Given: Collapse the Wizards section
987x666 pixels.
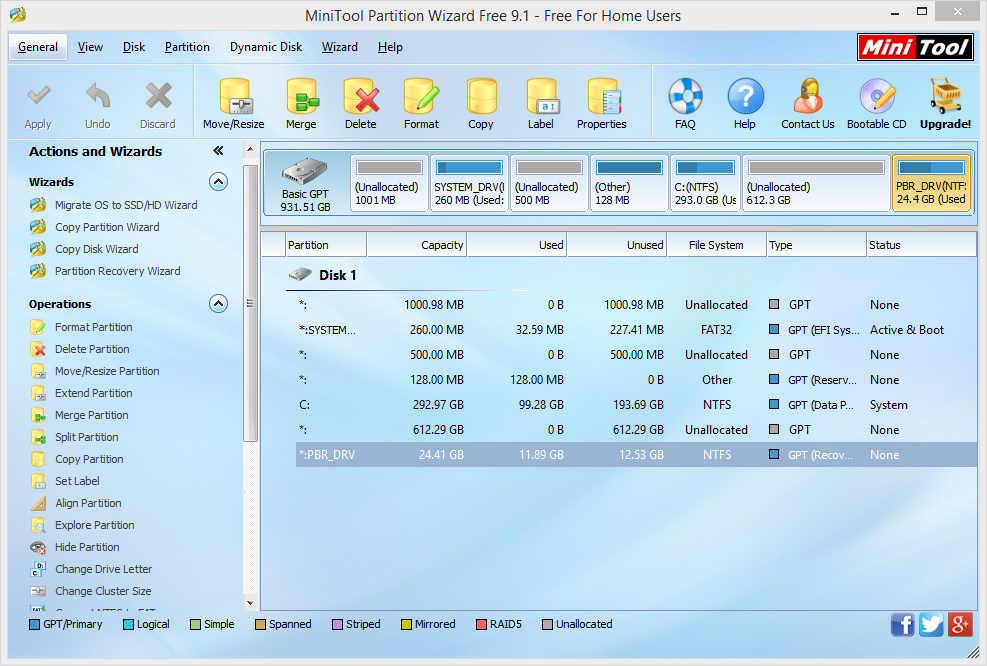Looking at the screenshot, I should click(x=218, y=182).
